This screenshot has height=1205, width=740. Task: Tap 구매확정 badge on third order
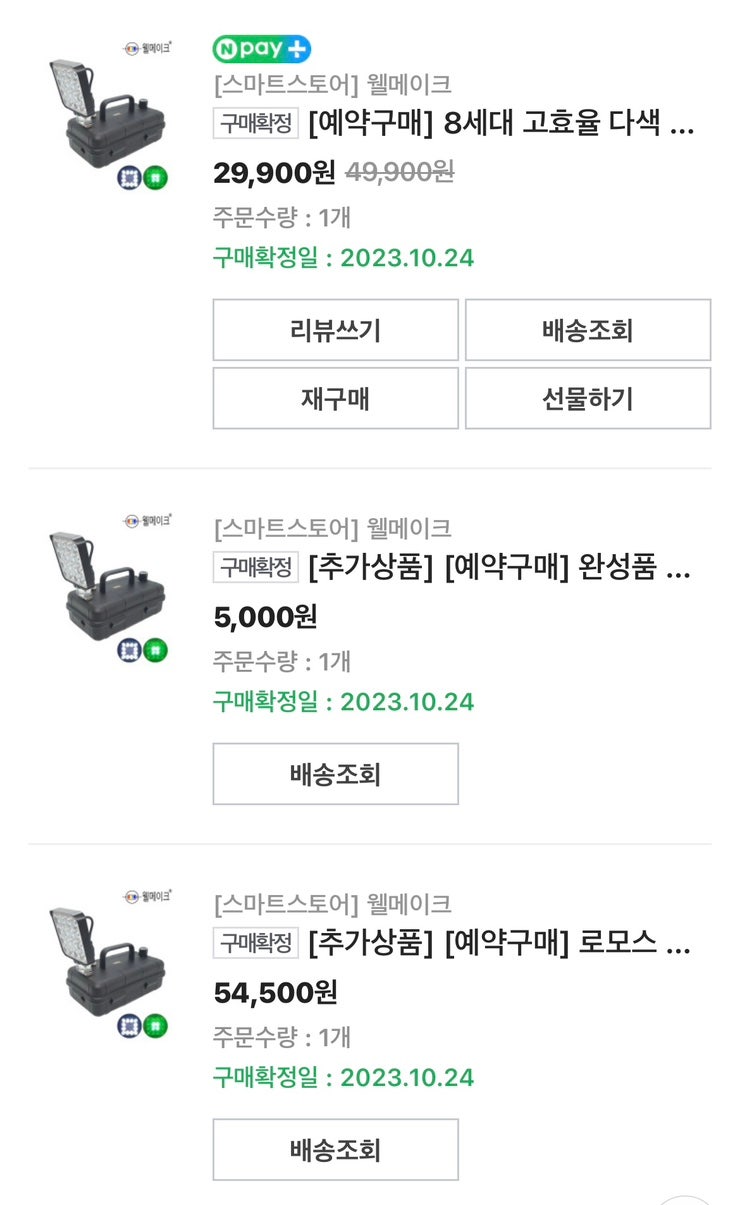(256, 943)
